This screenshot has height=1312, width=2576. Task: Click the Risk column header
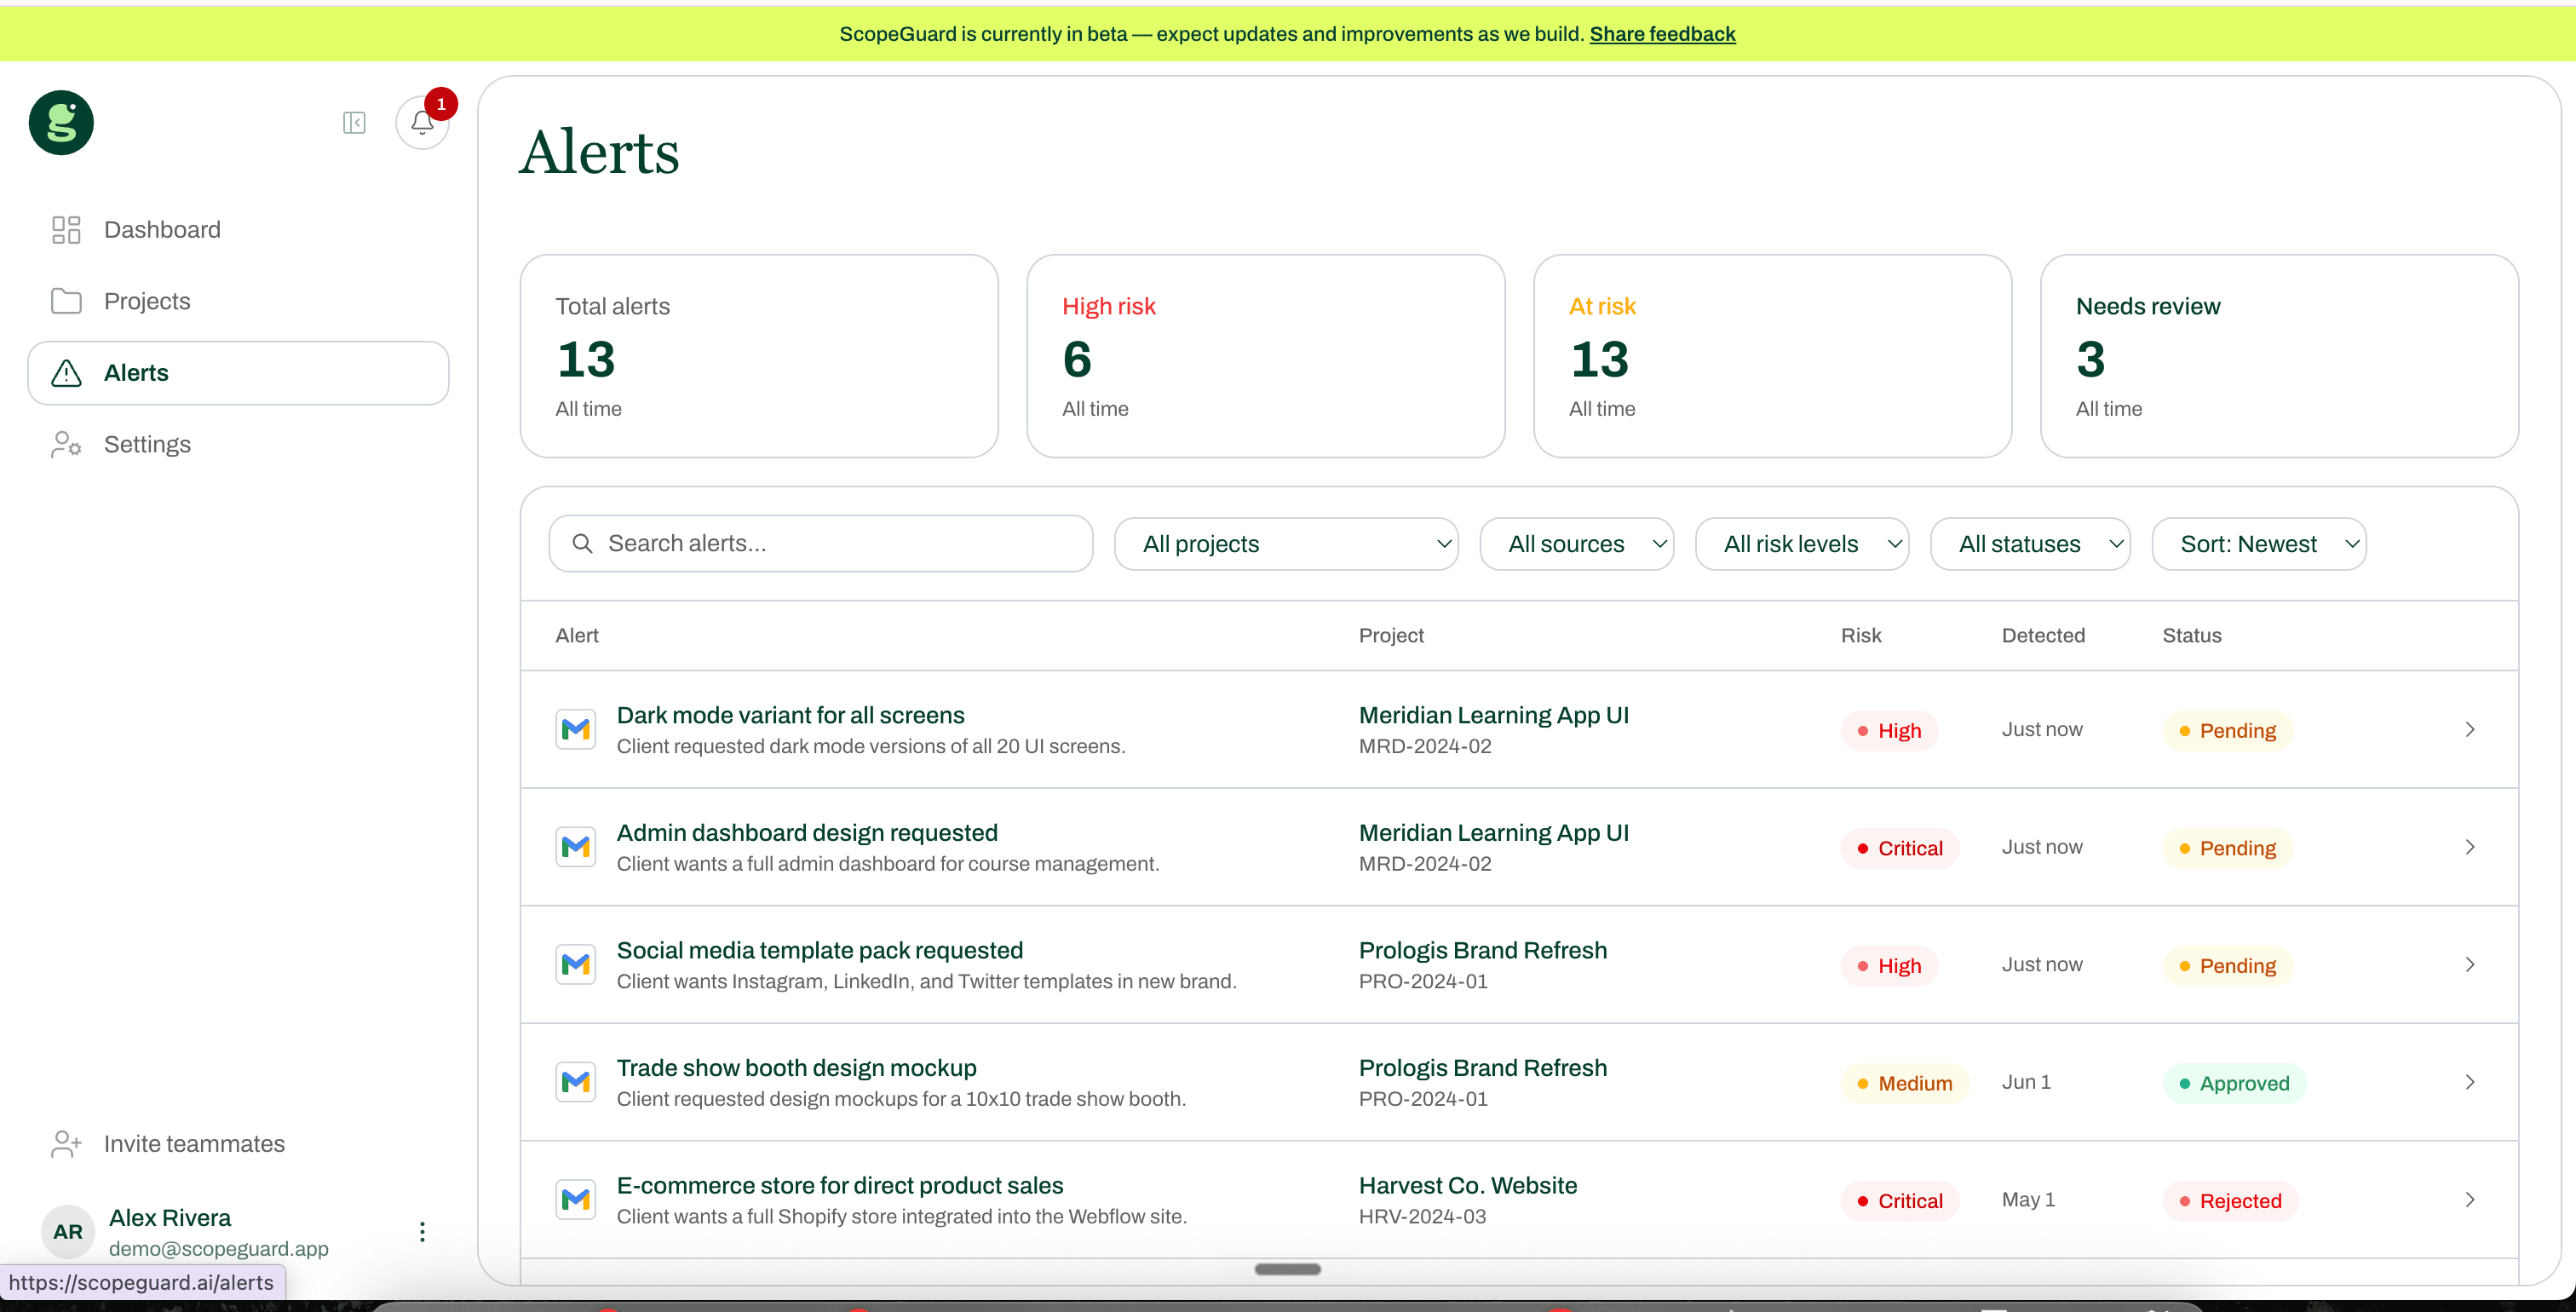click(1861, 635)
